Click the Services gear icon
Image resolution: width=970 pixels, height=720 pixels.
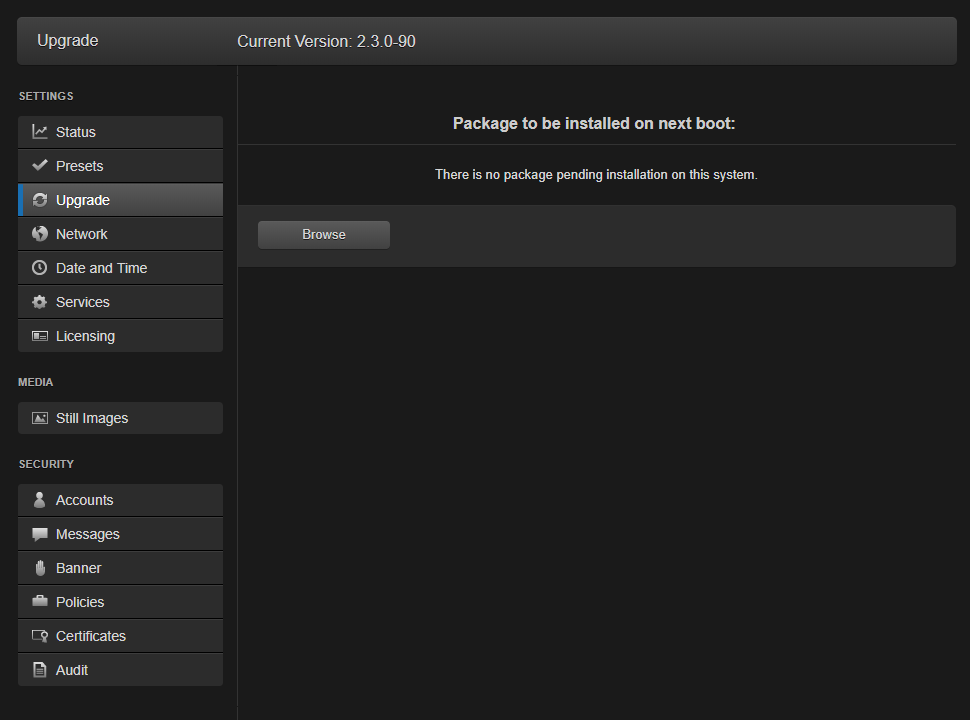coord(40,302)
